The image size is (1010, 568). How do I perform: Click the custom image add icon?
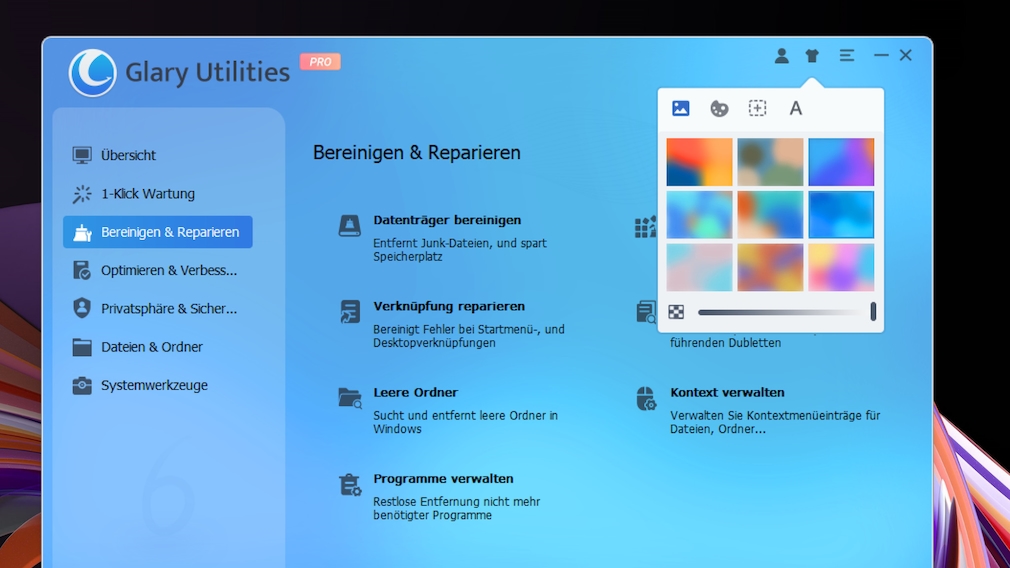(x=757, y=108)
